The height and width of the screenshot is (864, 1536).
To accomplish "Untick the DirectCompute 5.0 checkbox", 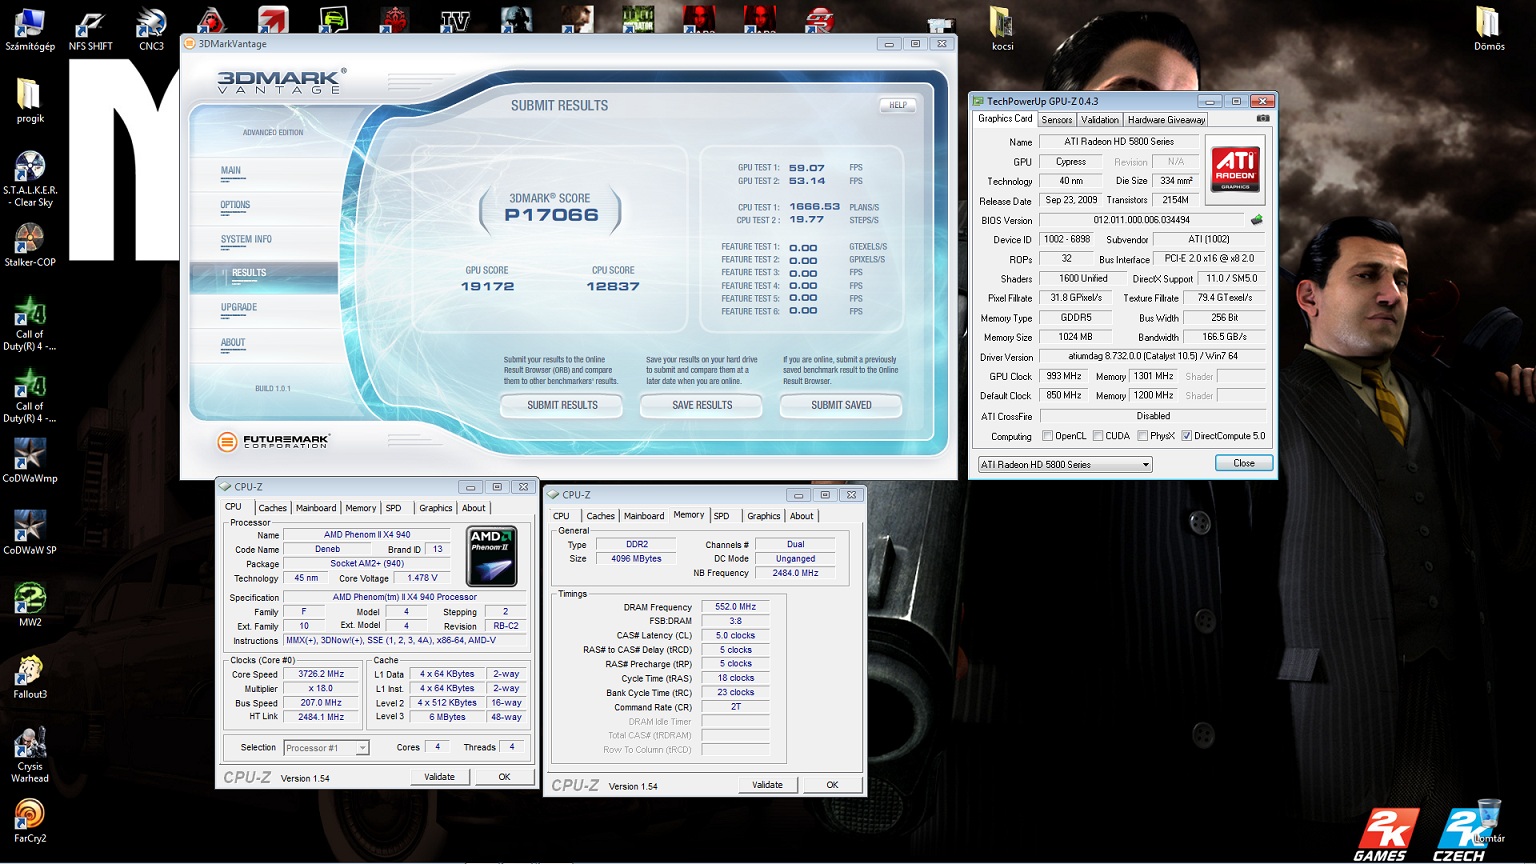I will [x=1186, y=436].
